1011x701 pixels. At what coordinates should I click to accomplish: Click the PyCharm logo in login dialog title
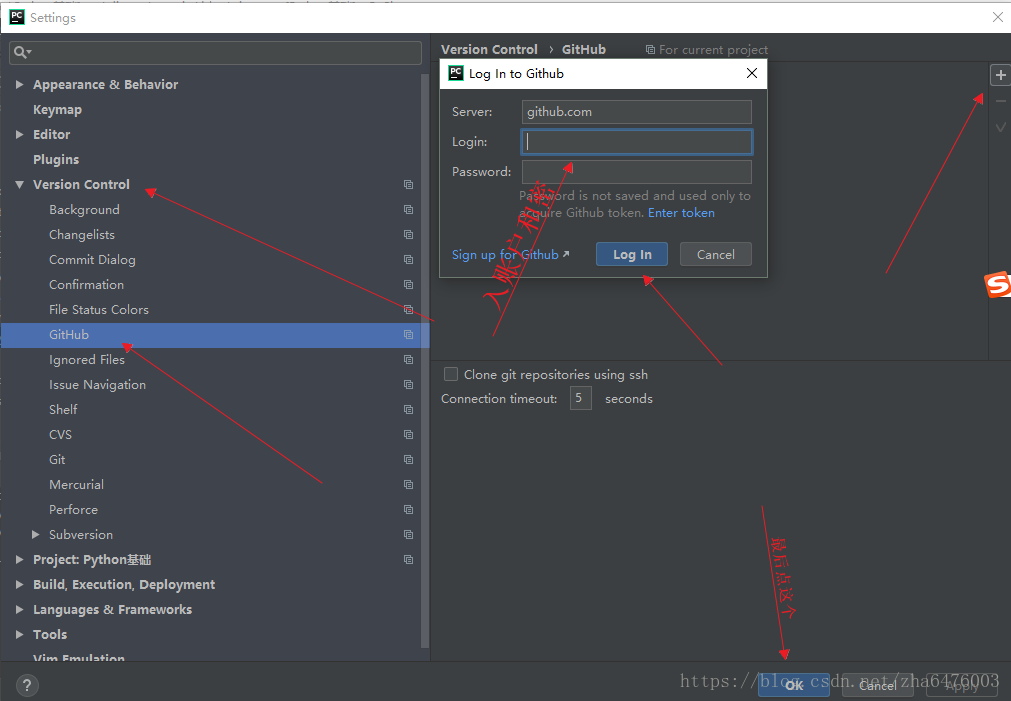456,73
